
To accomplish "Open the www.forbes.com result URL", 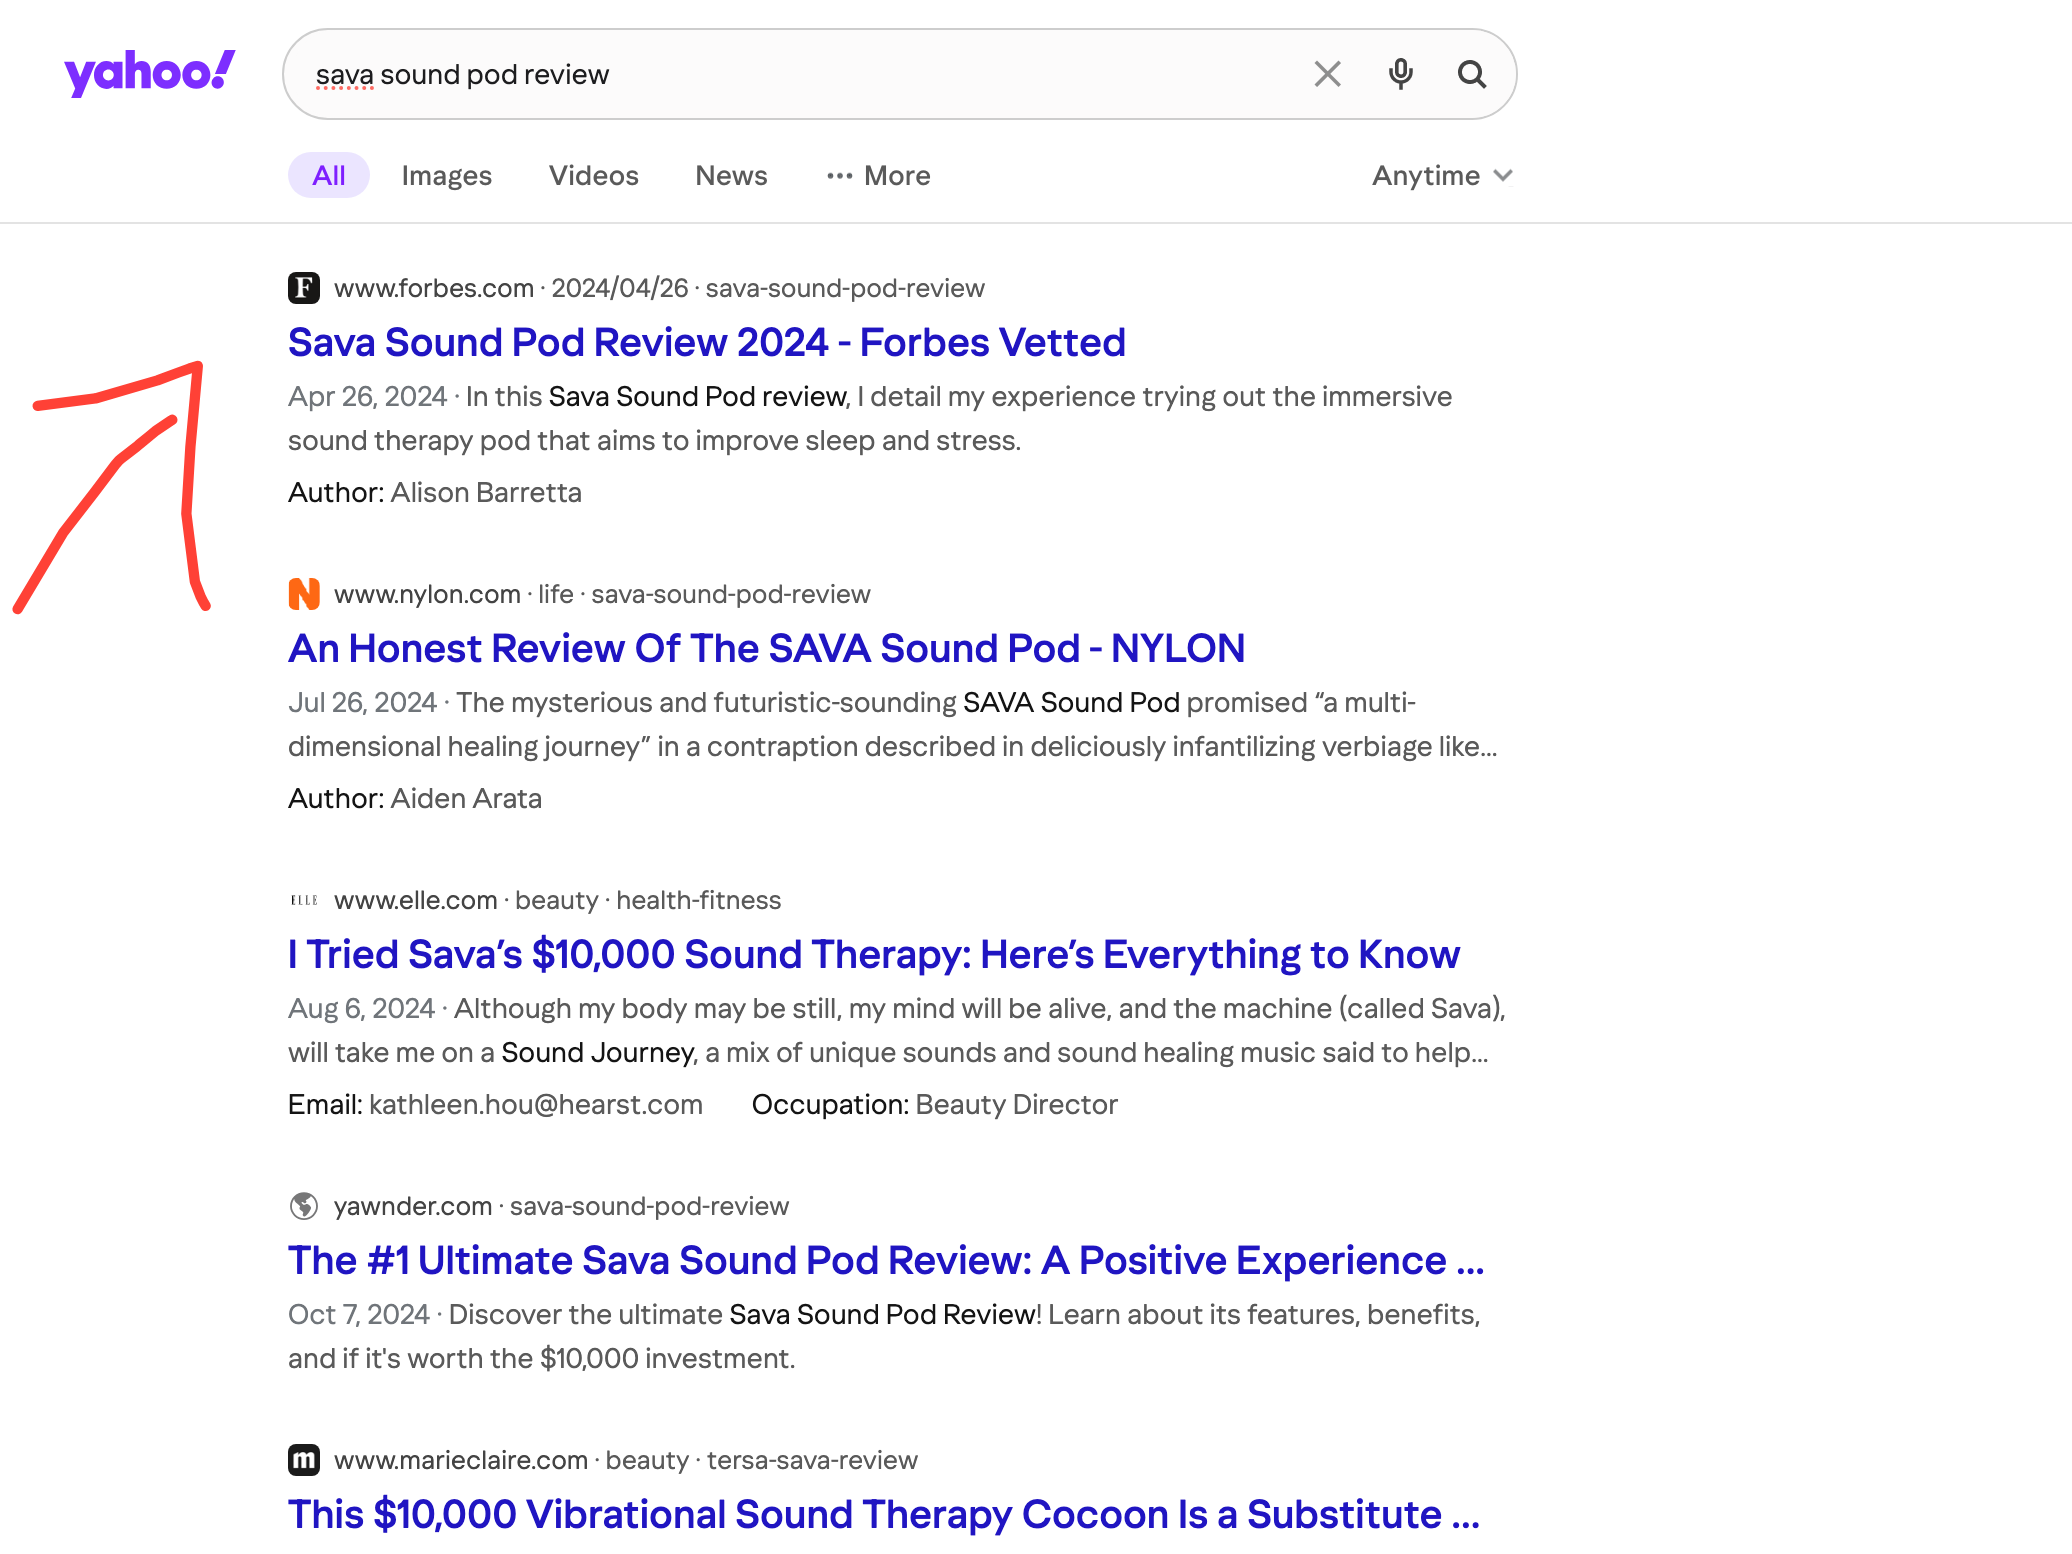I will (x=659, y=288).
